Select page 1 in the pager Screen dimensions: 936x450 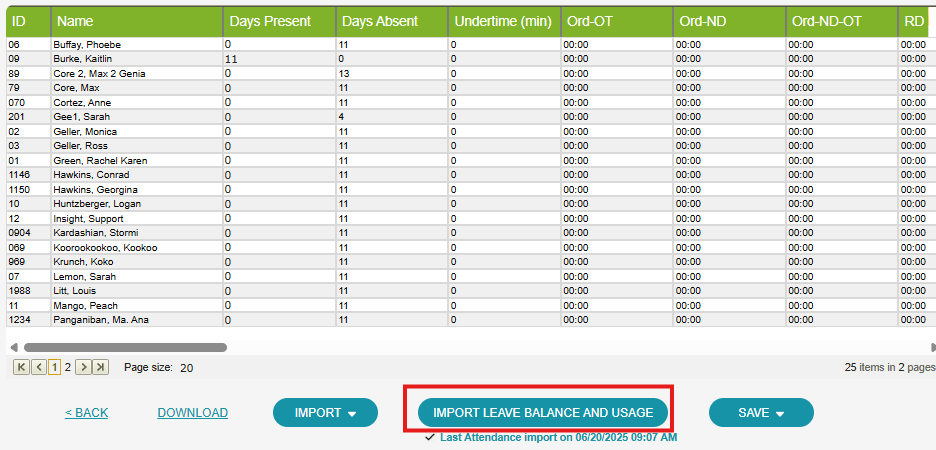click(54, 367)
